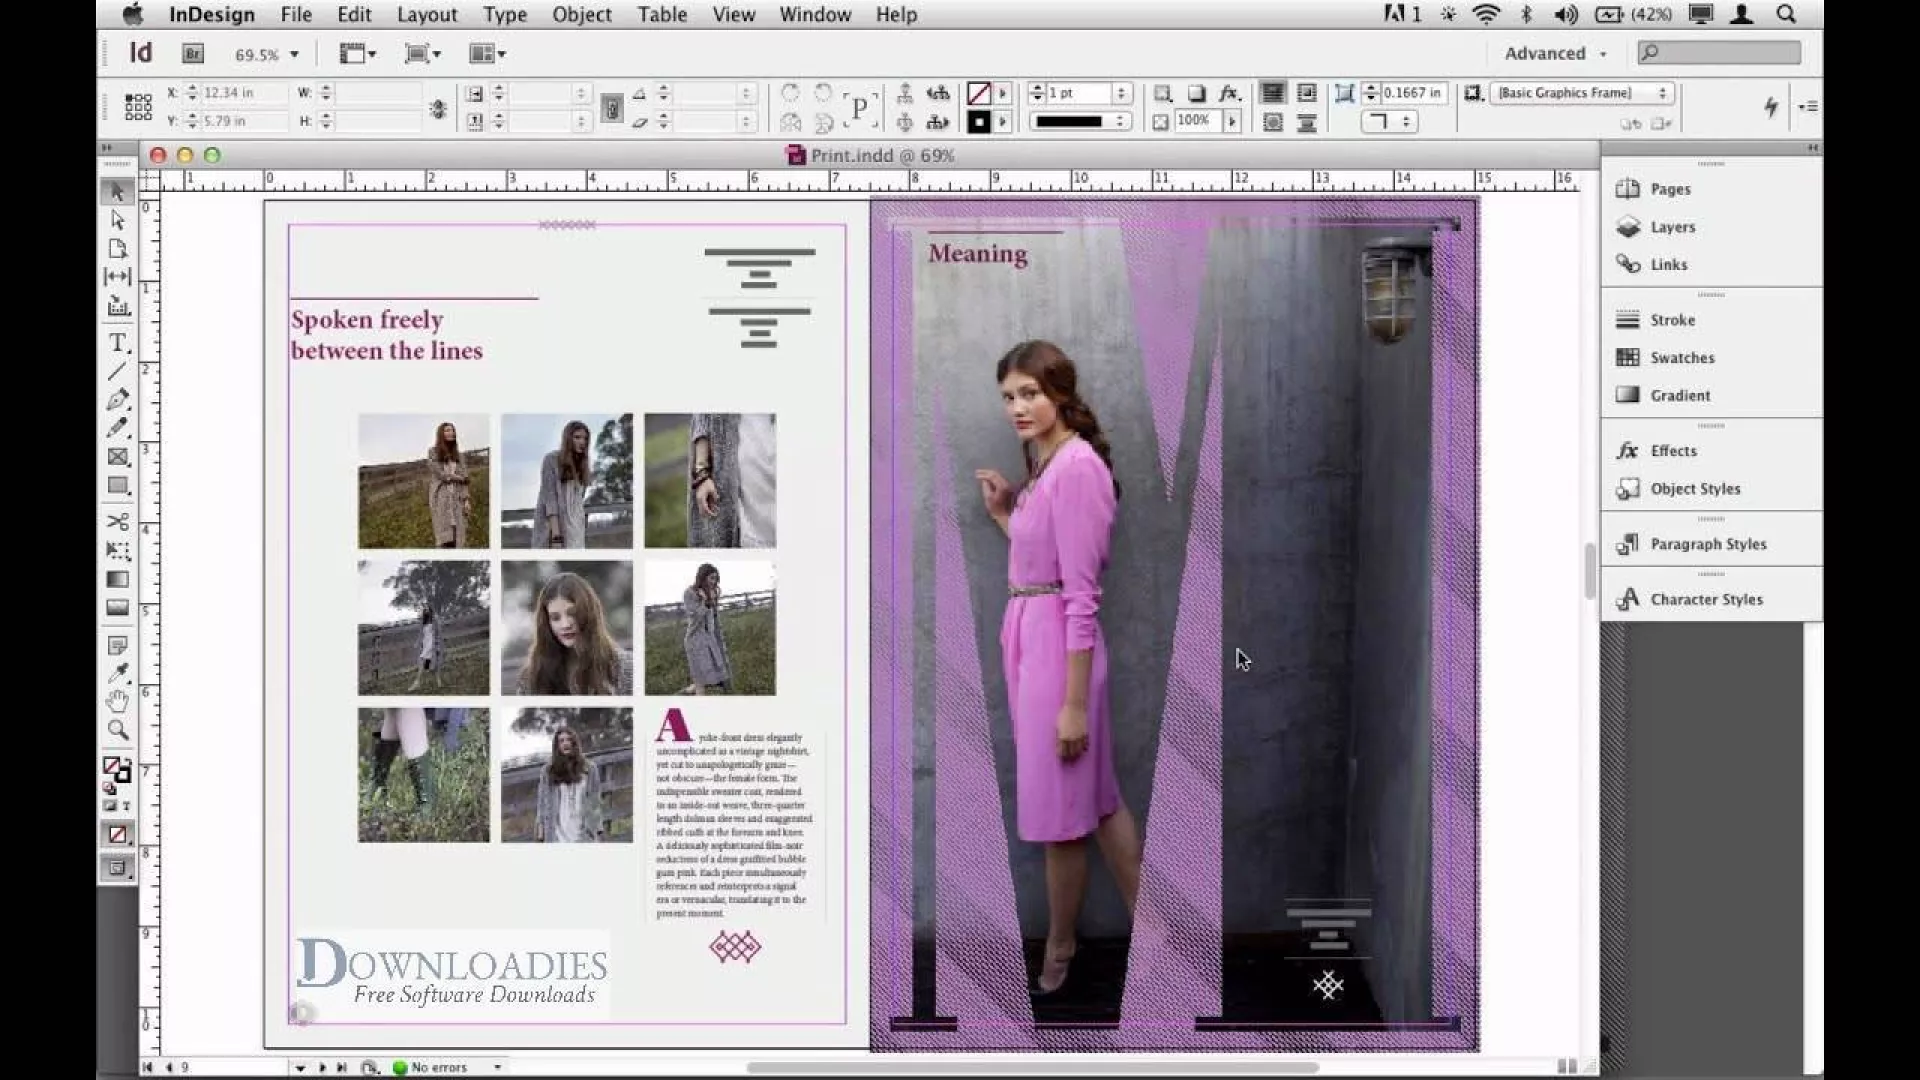
Task: Activate the Rectangle Frame tool
Action: coord(118,457)
